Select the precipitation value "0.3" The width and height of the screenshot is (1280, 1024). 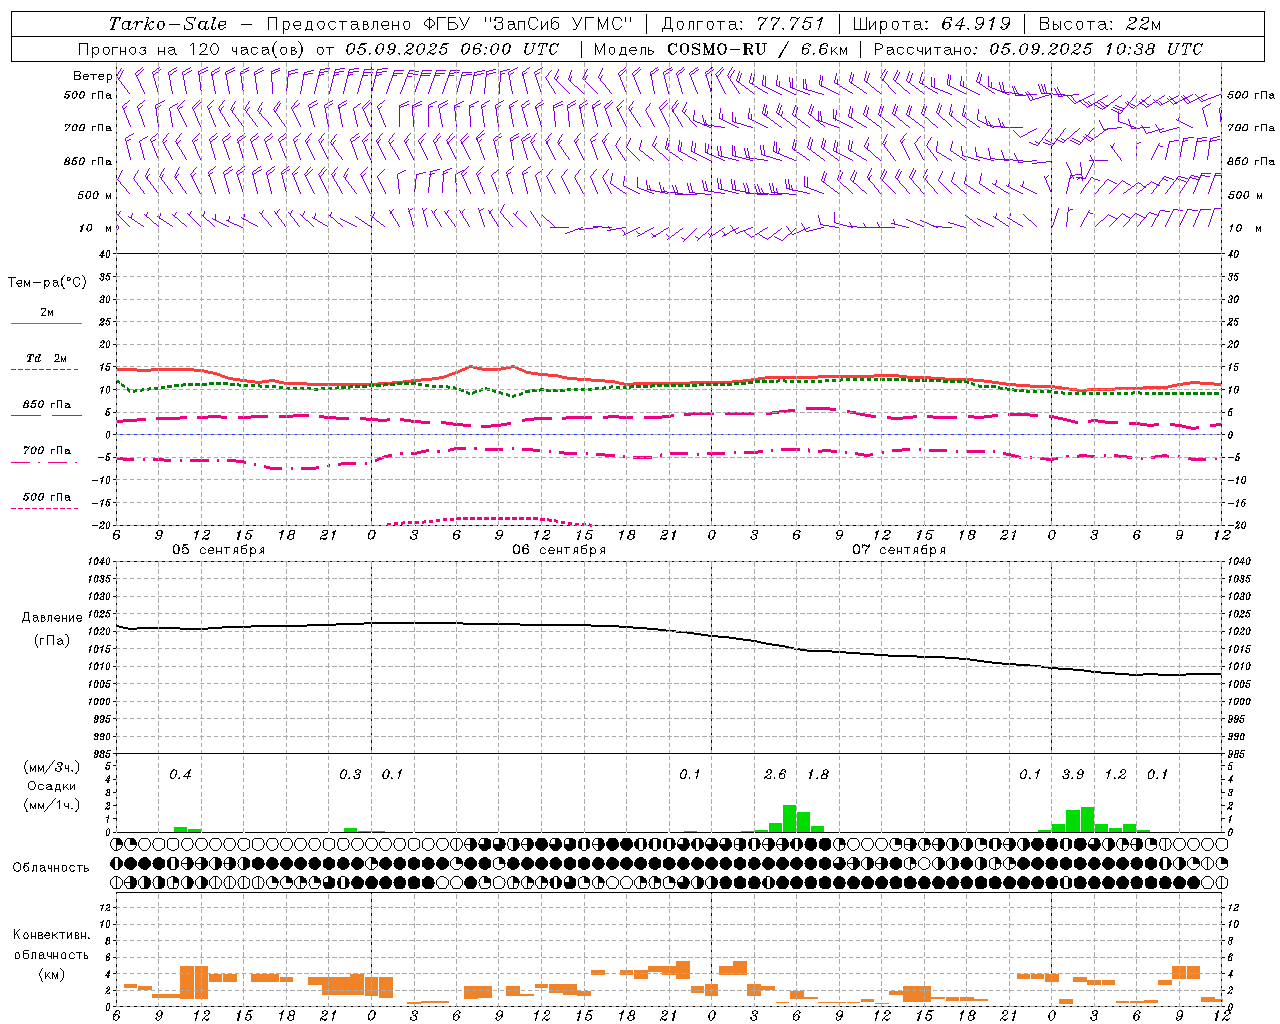click(x=350, y=774)
